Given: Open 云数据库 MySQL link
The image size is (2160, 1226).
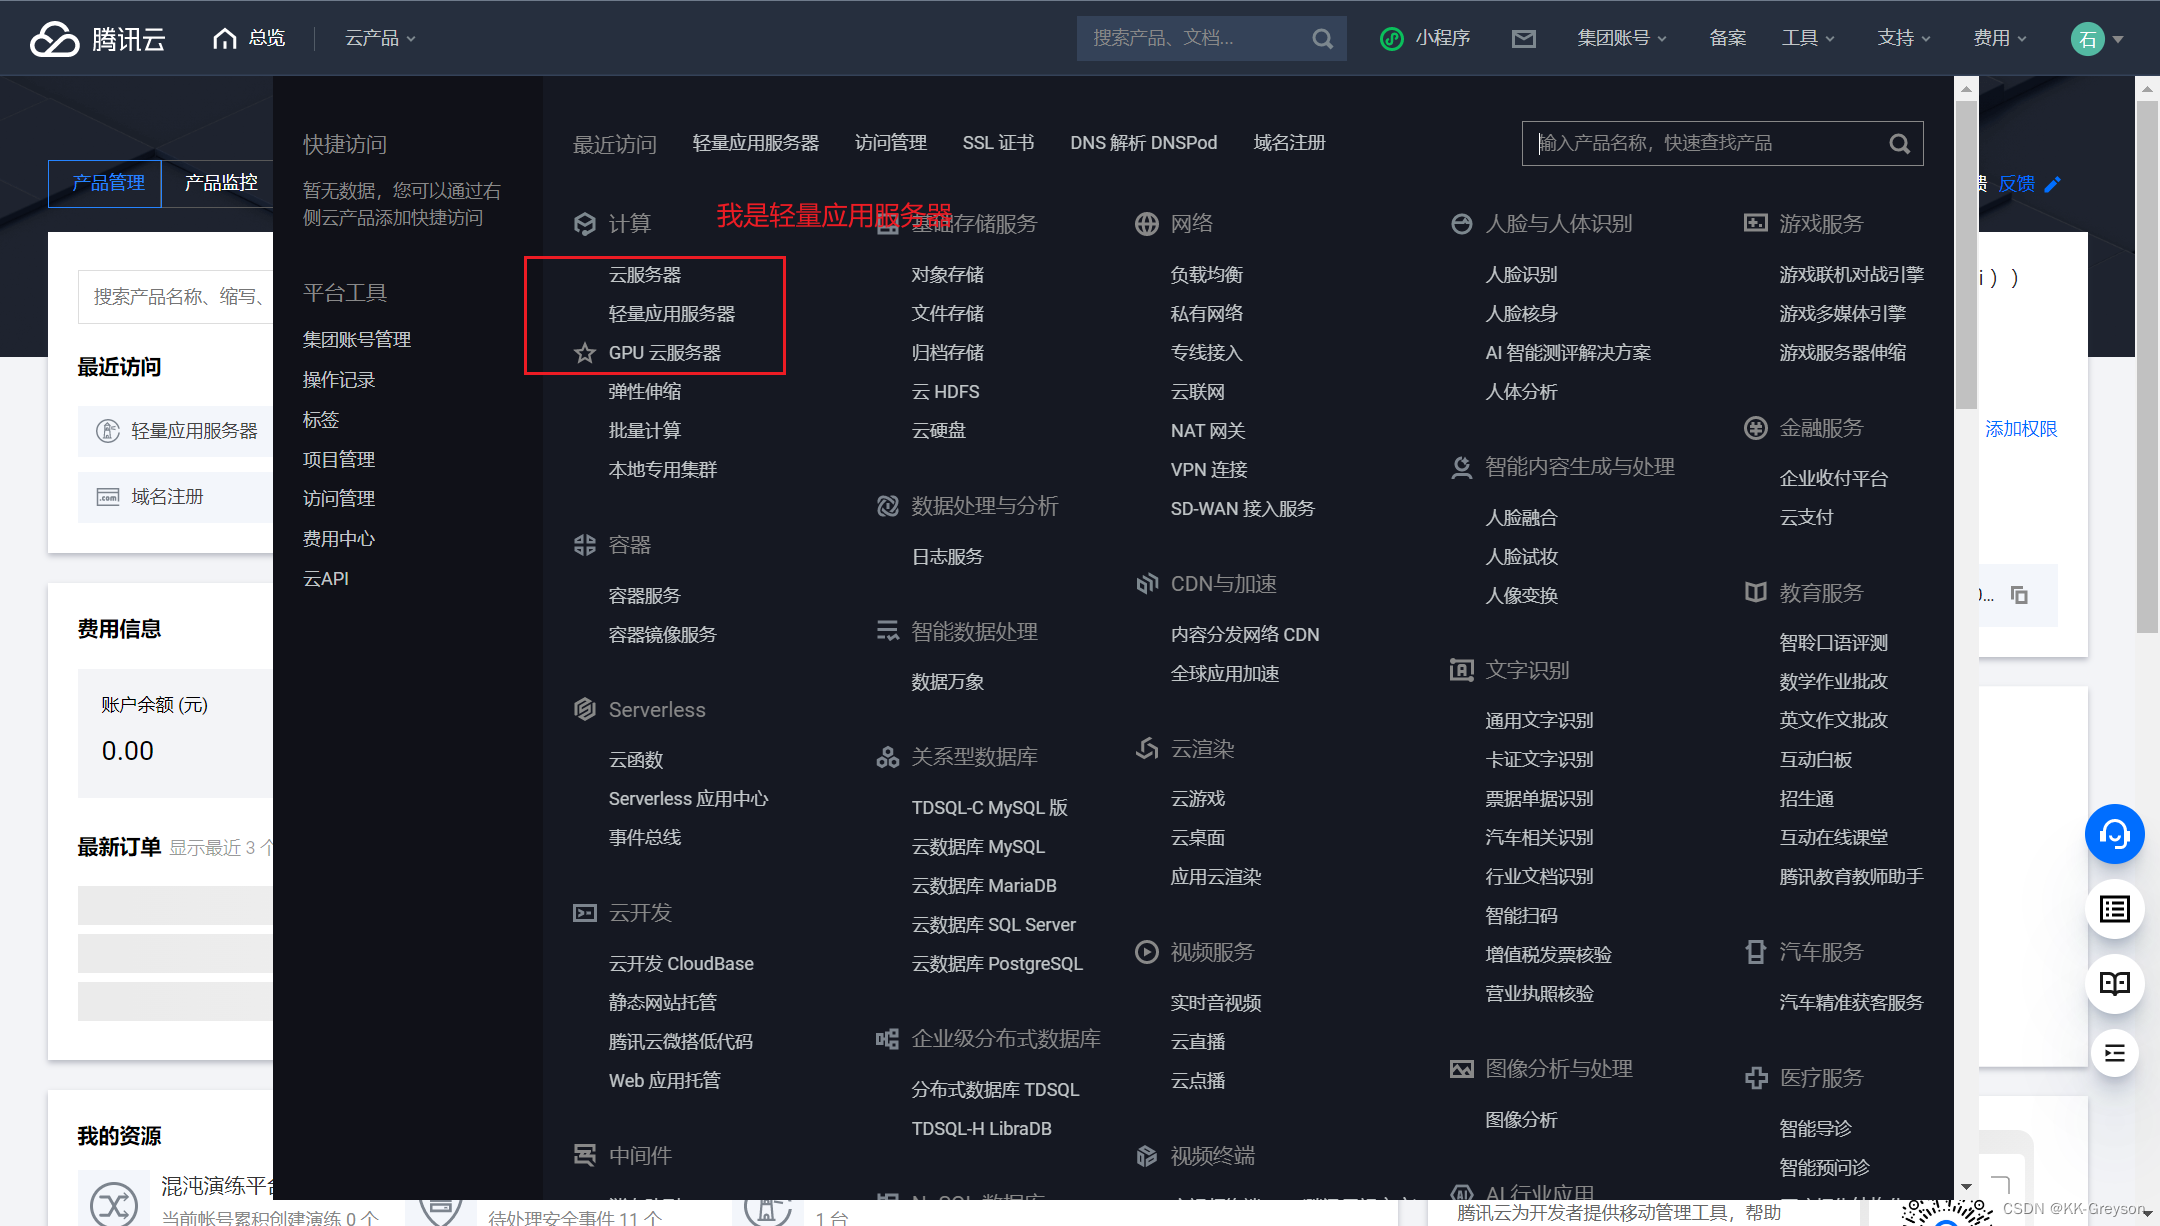Looking at the screenshot, I should click(978, 846).
